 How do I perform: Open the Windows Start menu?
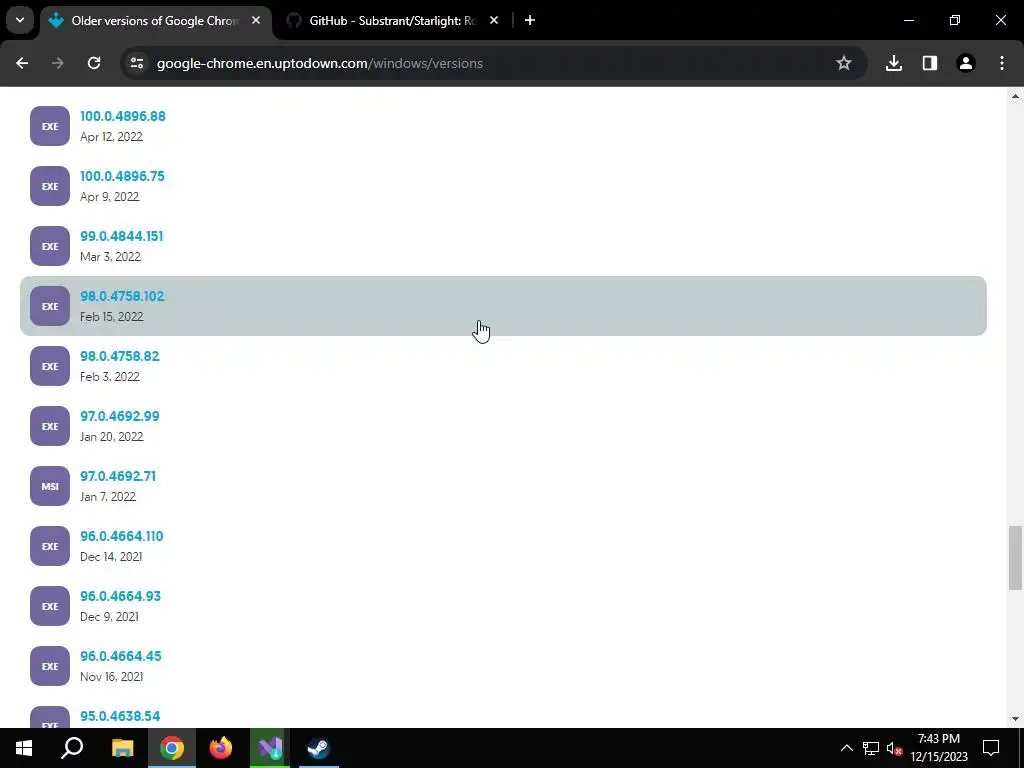24,748
